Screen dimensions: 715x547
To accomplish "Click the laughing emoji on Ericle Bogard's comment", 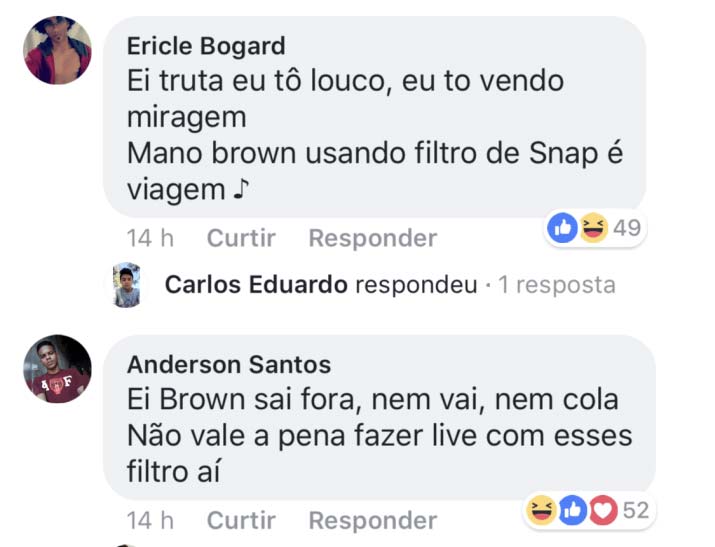I will pyautogui.click(x=593, y=227).
